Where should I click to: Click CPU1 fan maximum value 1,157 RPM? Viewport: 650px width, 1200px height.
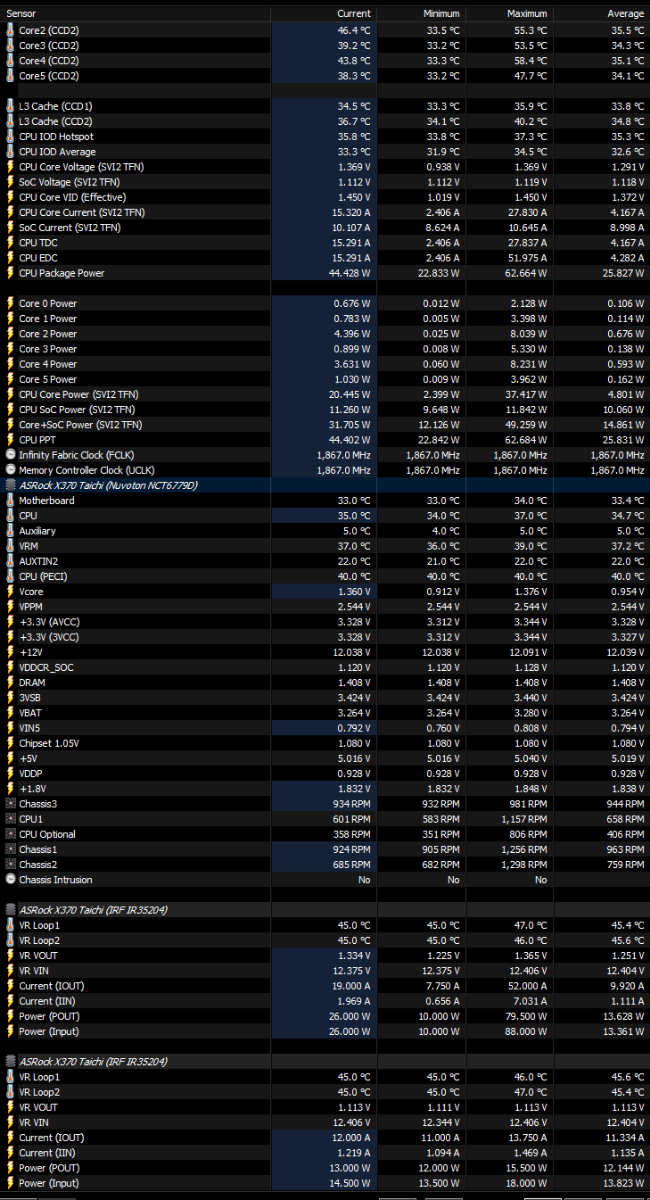pyautogui.click(x=525, y=819)
